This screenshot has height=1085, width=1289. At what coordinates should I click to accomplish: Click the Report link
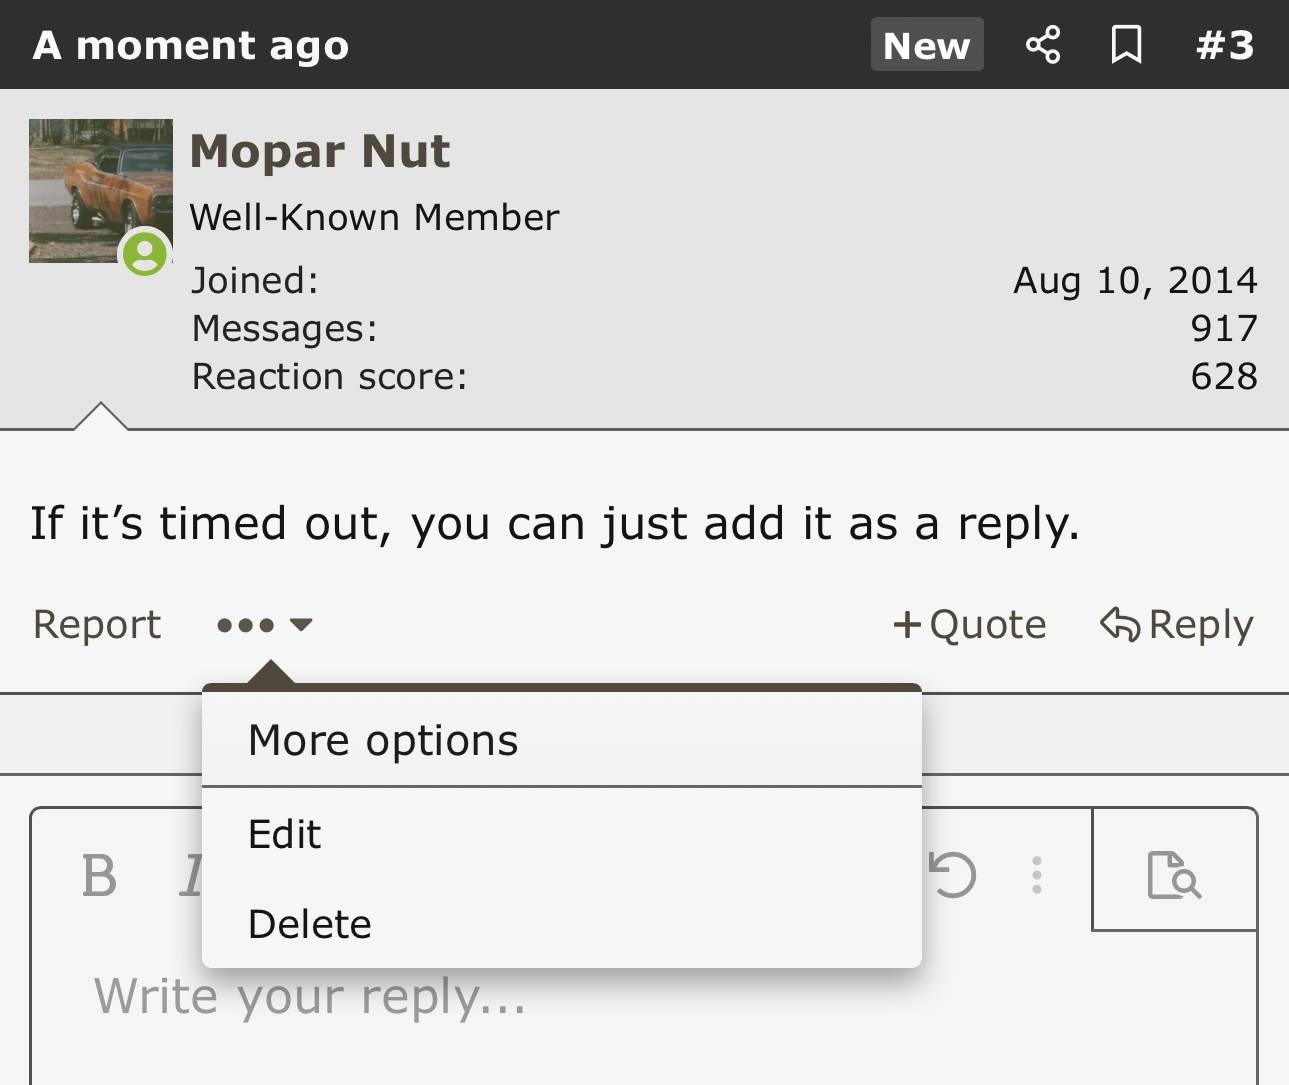pos(97,624)
